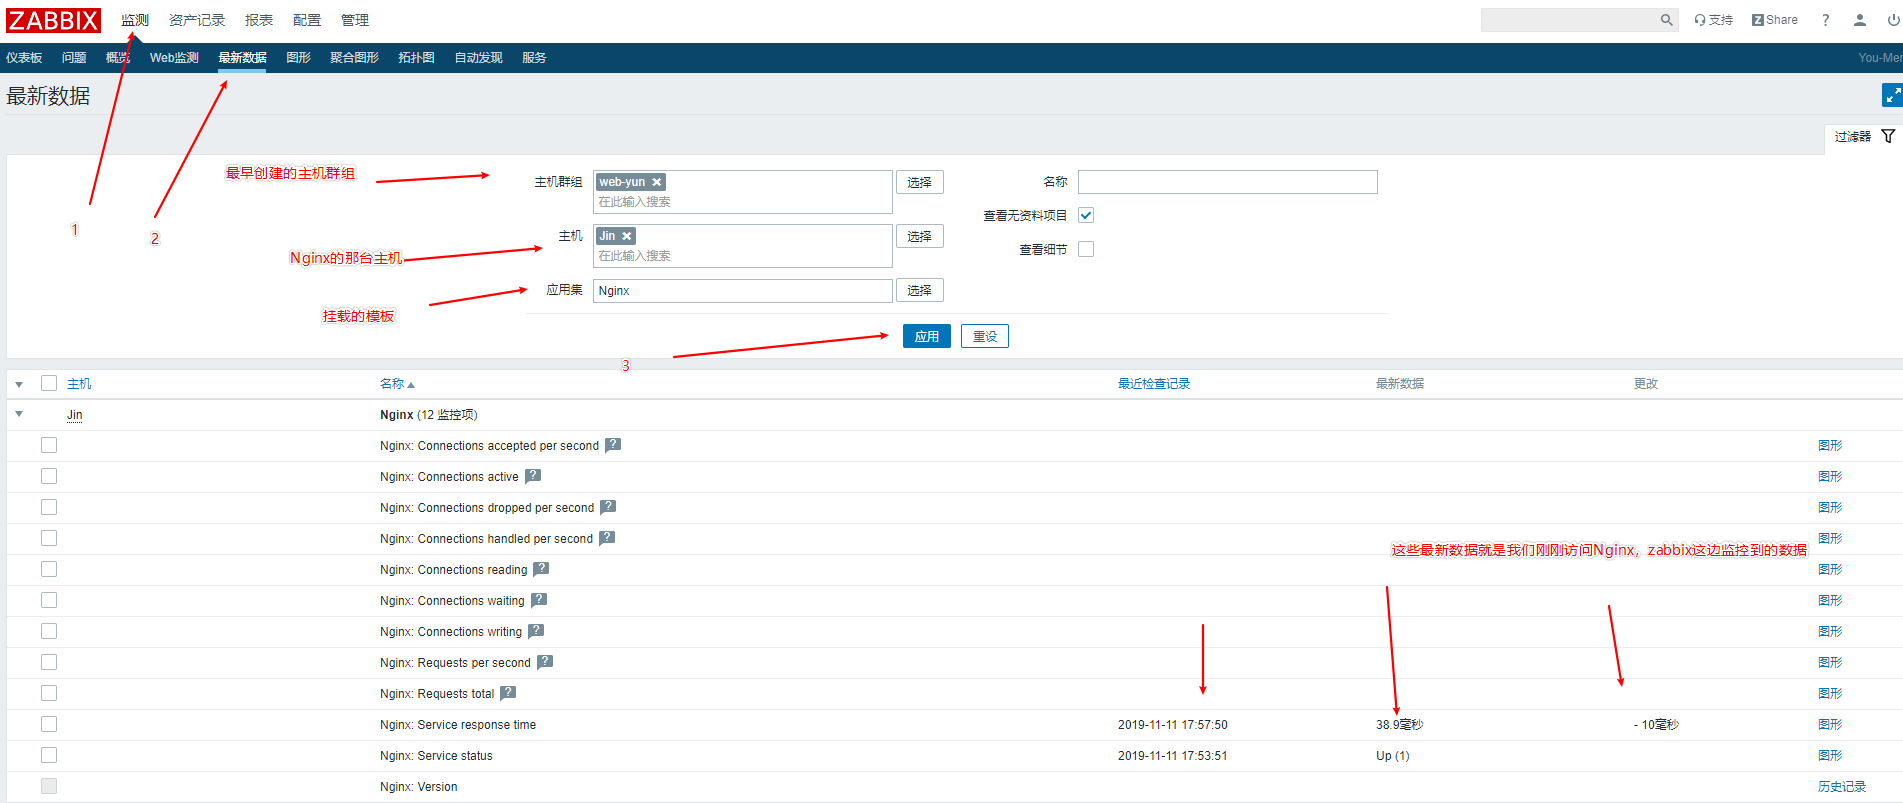Open the help question mark icon

coord(1825,20)
